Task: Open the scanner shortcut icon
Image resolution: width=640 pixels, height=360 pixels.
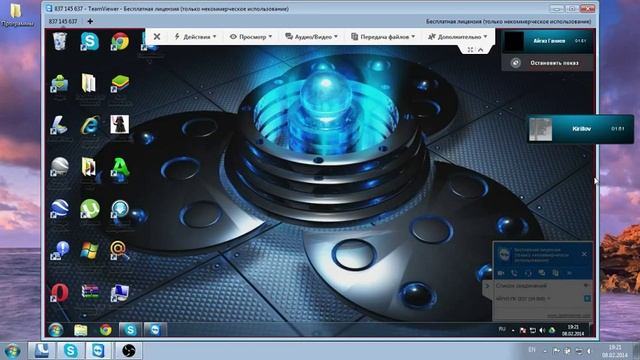Action: (x=60, y=124)
